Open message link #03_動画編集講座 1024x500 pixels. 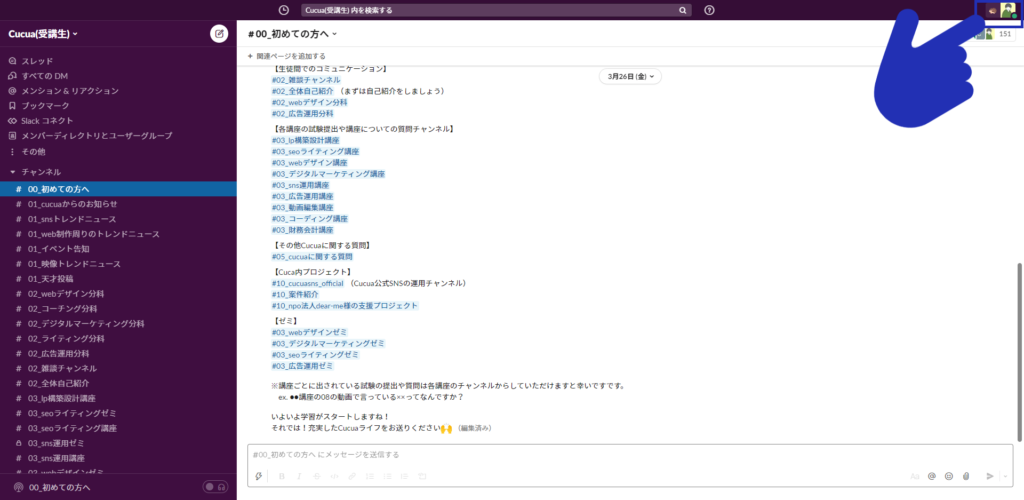coord(302,207)
